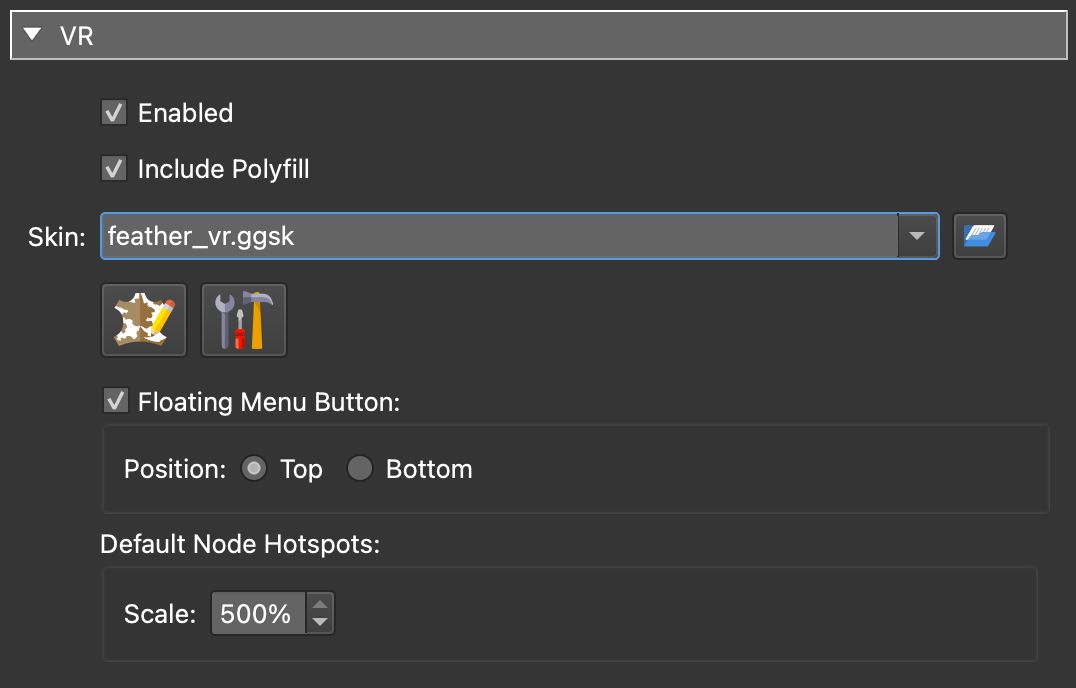The width and height of the screenshot is (1076, 688).
Task: Decrease Scale with the down stepper arrow
Action: [320, 621]
